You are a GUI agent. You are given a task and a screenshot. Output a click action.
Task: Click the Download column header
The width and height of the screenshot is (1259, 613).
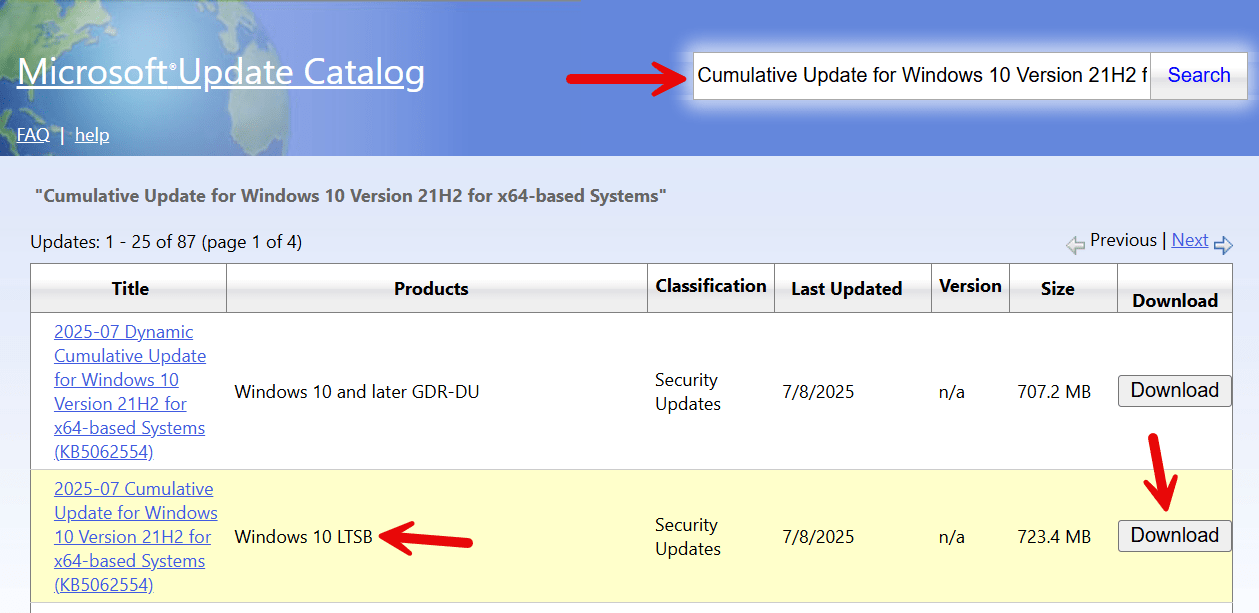point(1175,300)
